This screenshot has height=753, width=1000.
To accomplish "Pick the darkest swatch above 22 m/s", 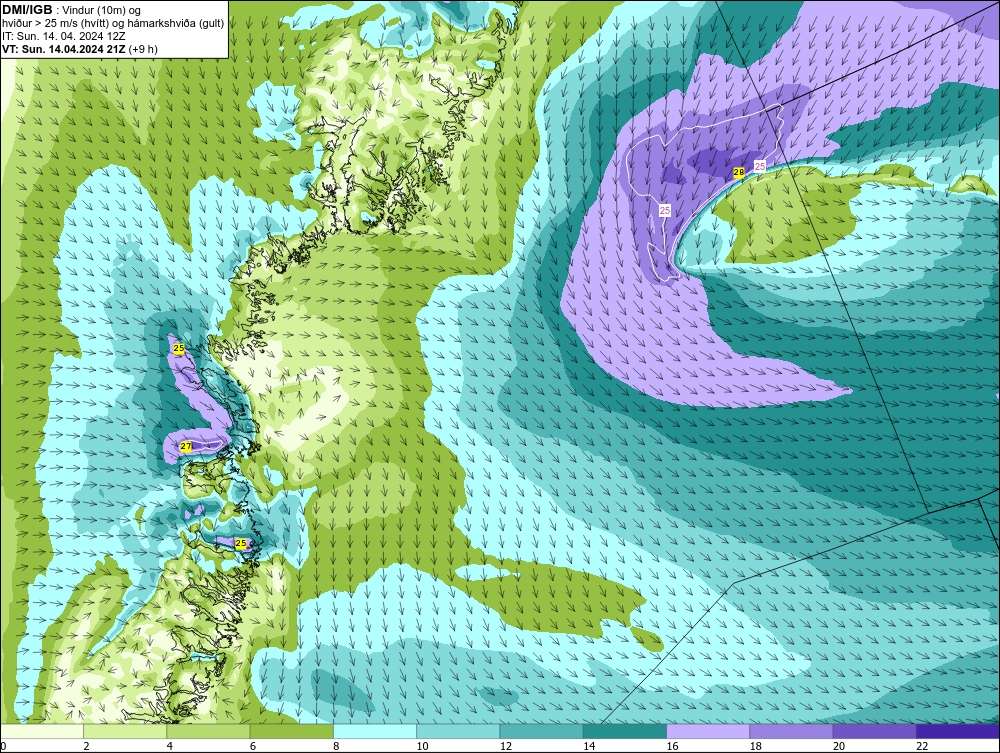I will click(957, 731).
